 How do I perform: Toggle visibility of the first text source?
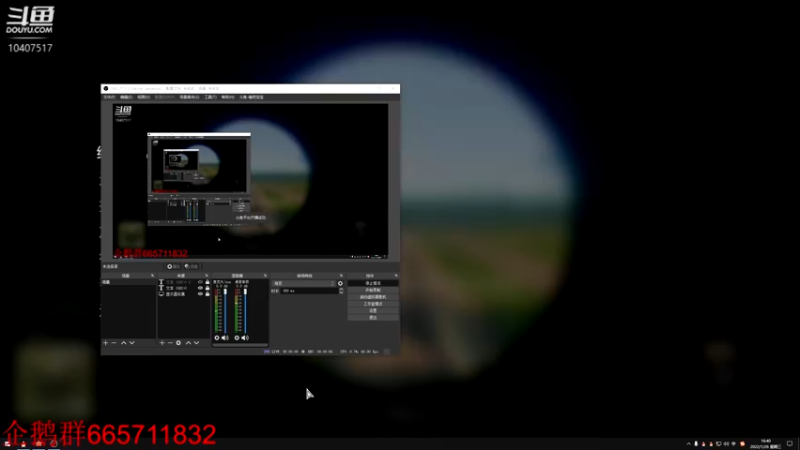(x=200, y=282)
